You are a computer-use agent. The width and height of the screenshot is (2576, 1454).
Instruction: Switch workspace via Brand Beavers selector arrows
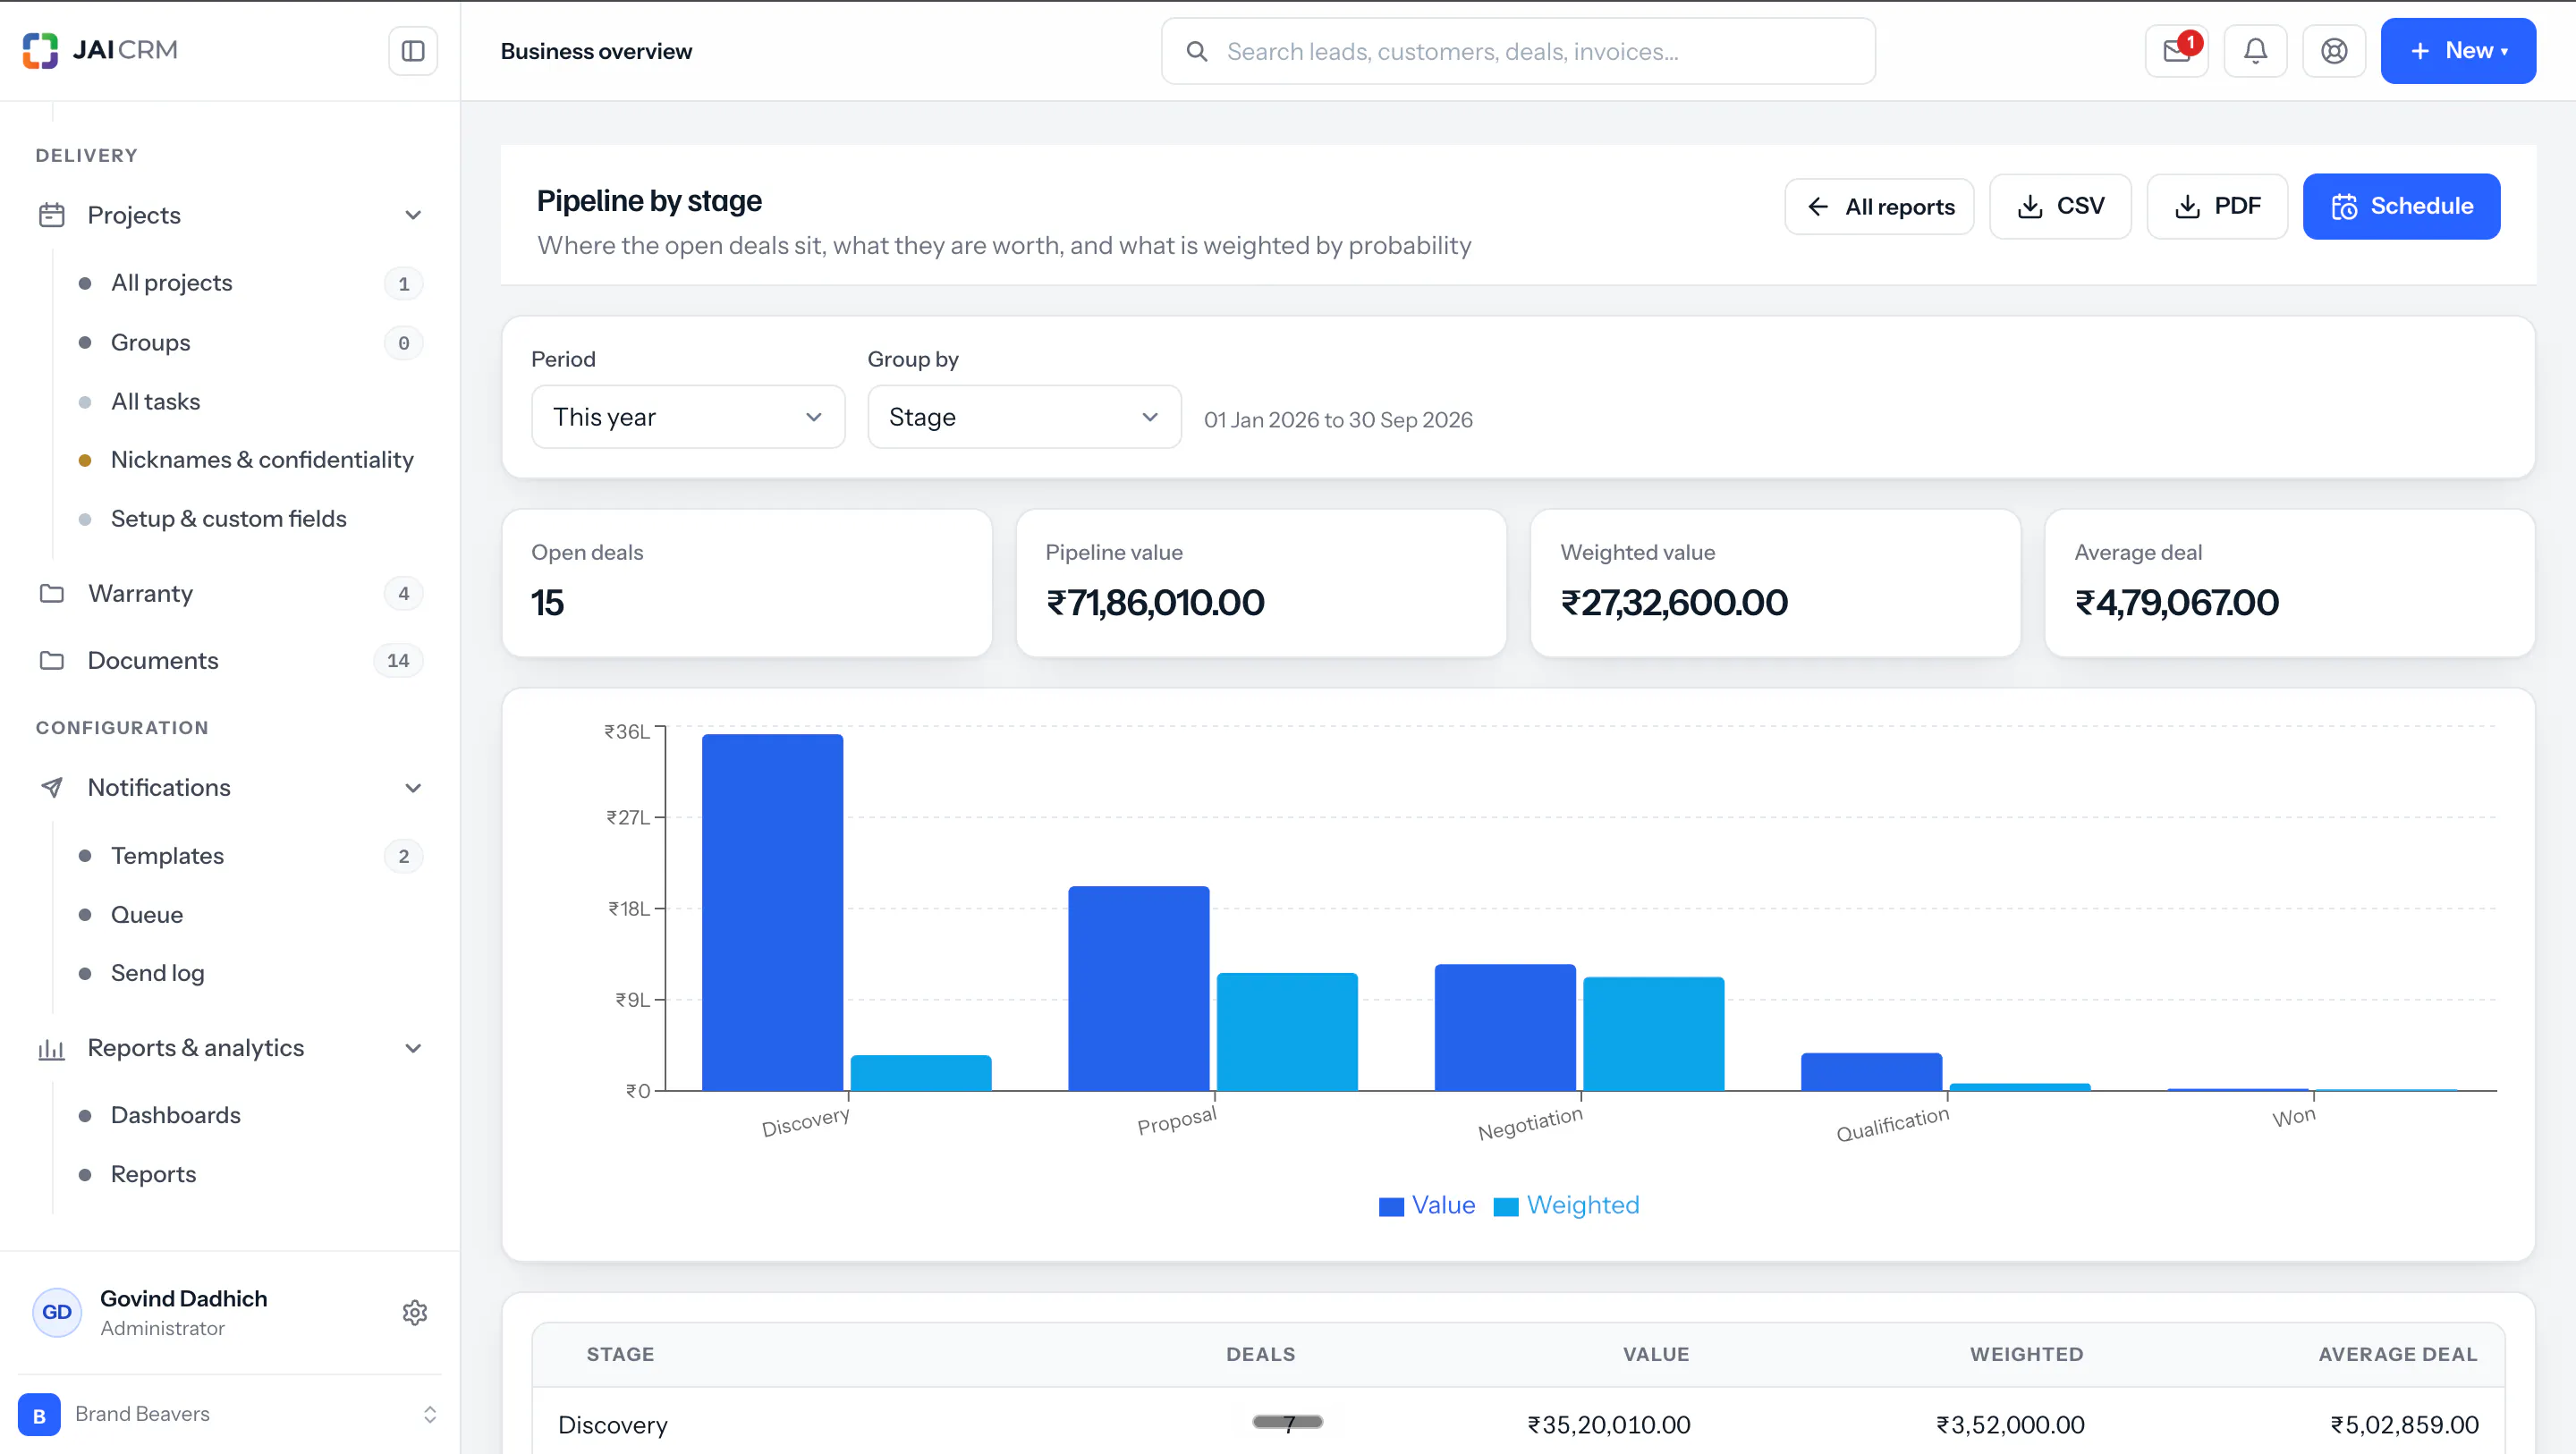pyautogui.click(x=430, y=1415)
